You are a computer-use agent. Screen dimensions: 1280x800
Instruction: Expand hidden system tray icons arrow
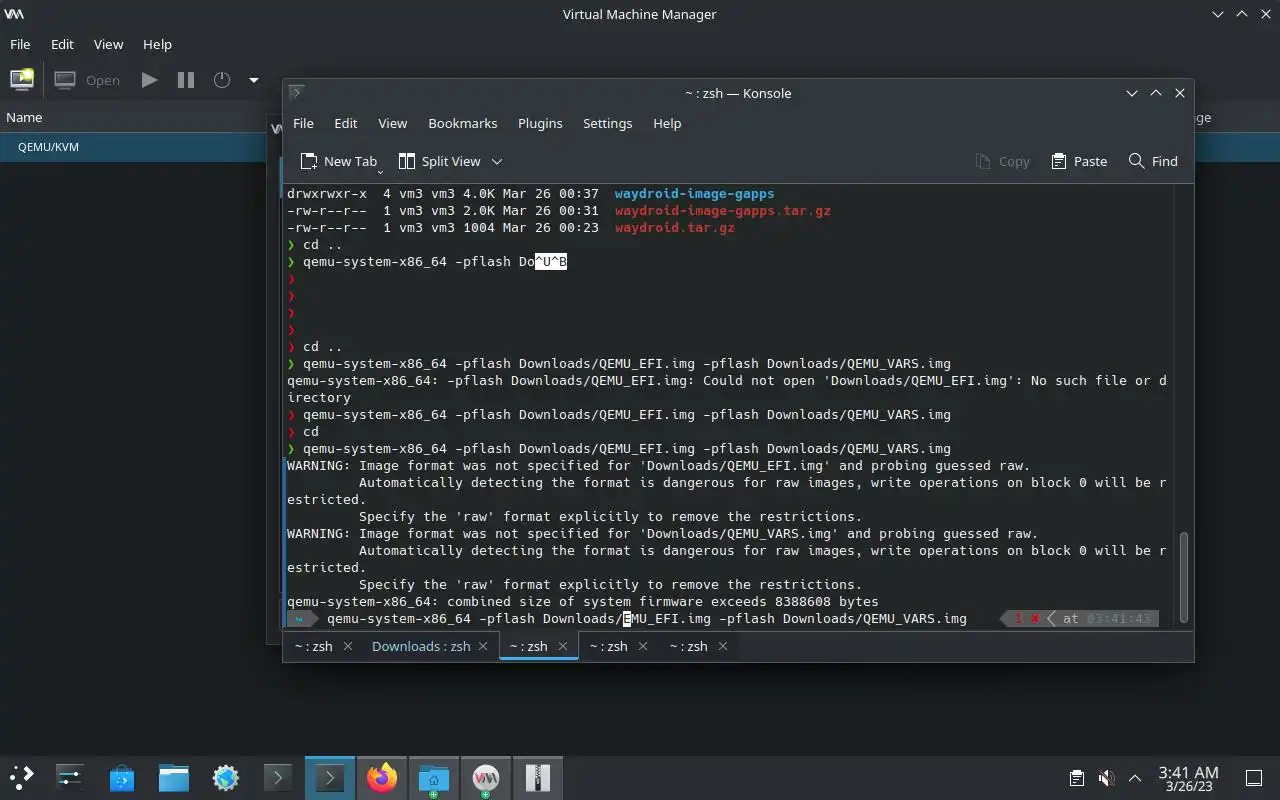click(x=1135, y=777)
